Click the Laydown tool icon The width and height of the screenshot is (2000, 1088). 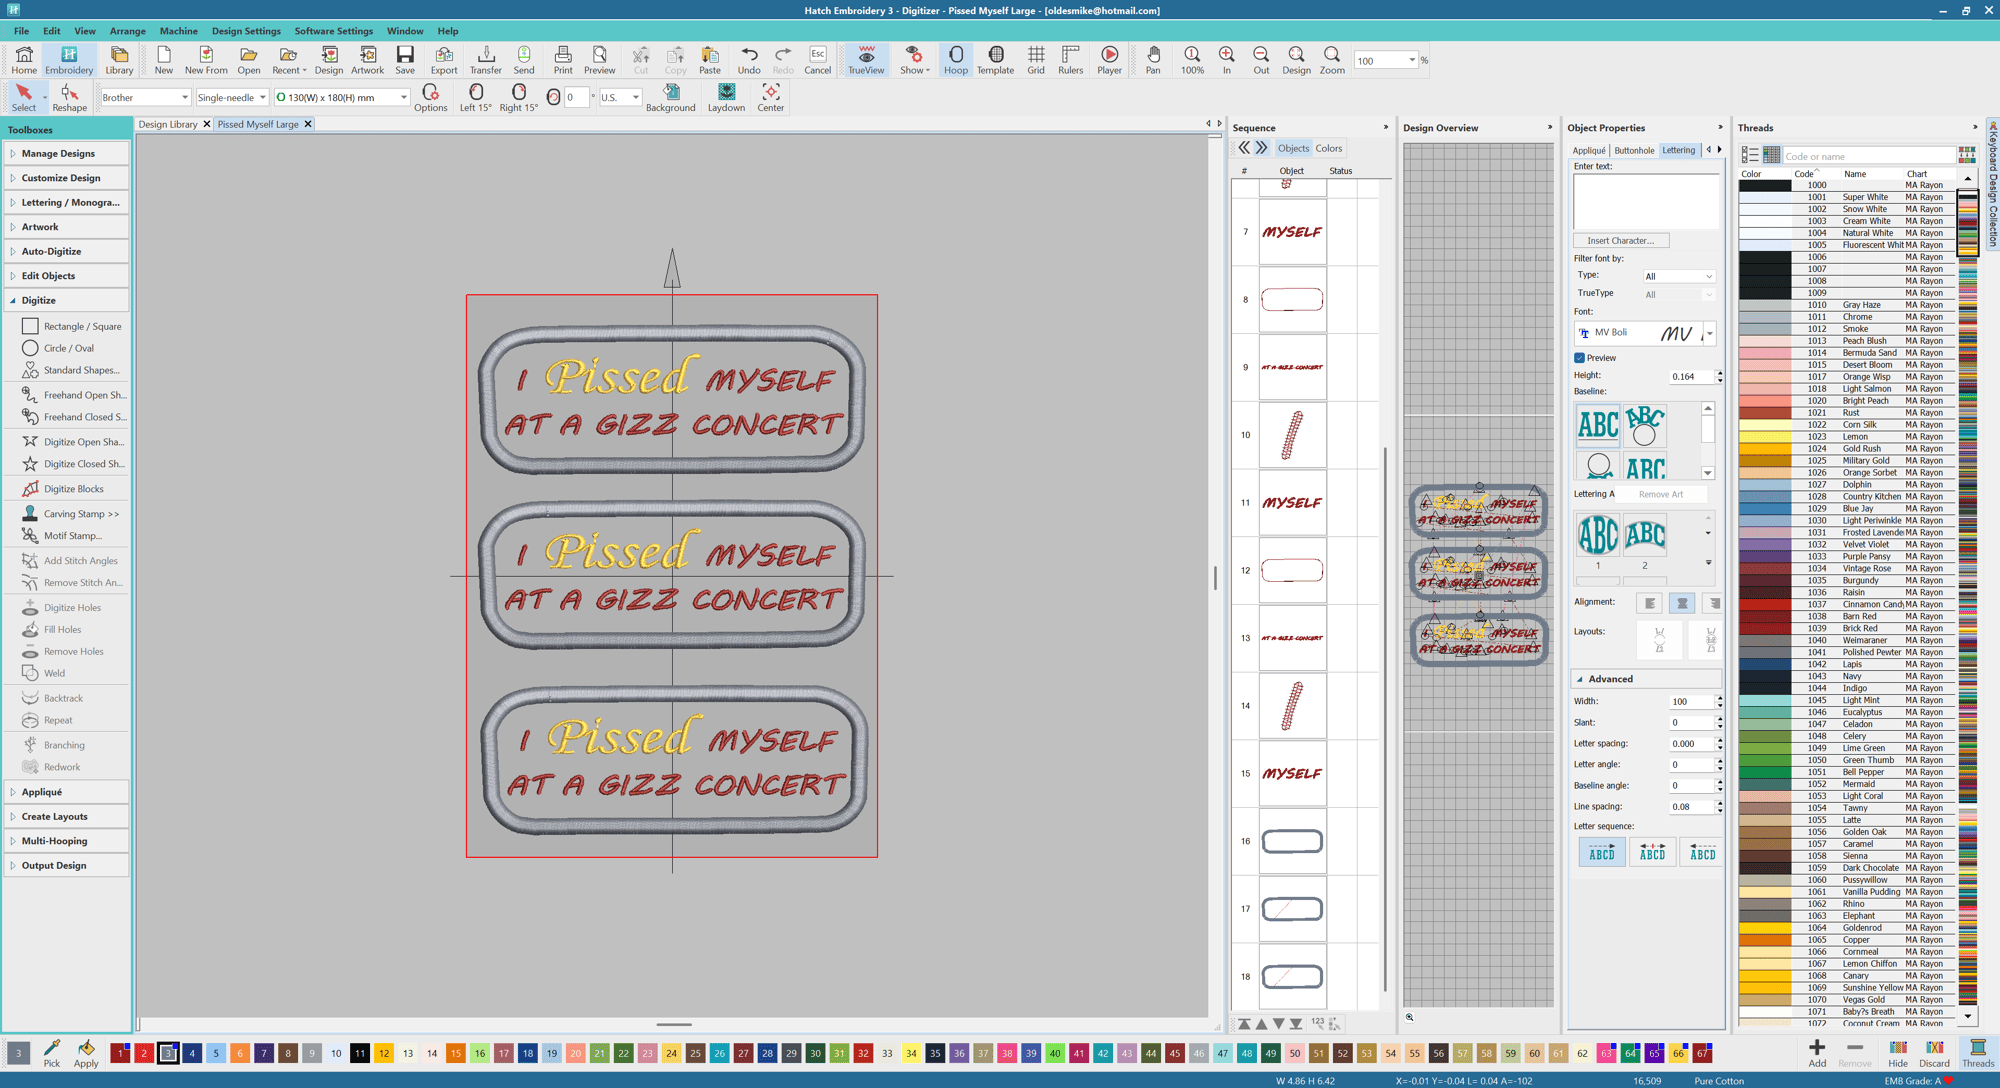(x=726, y=97)
